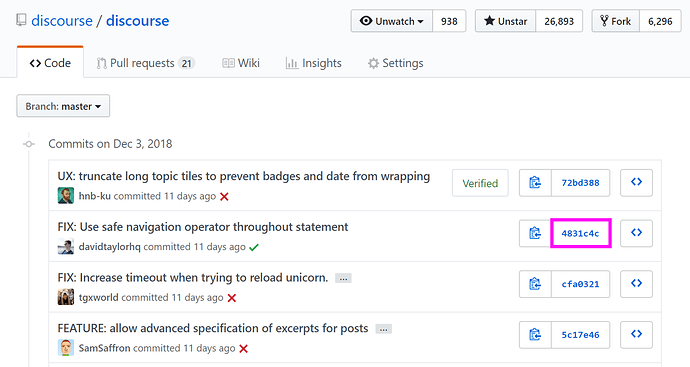The image size is (690, 367).
Task: Click 'Commits on Dec 3, 2018' heading
Action: click(110, 144)
